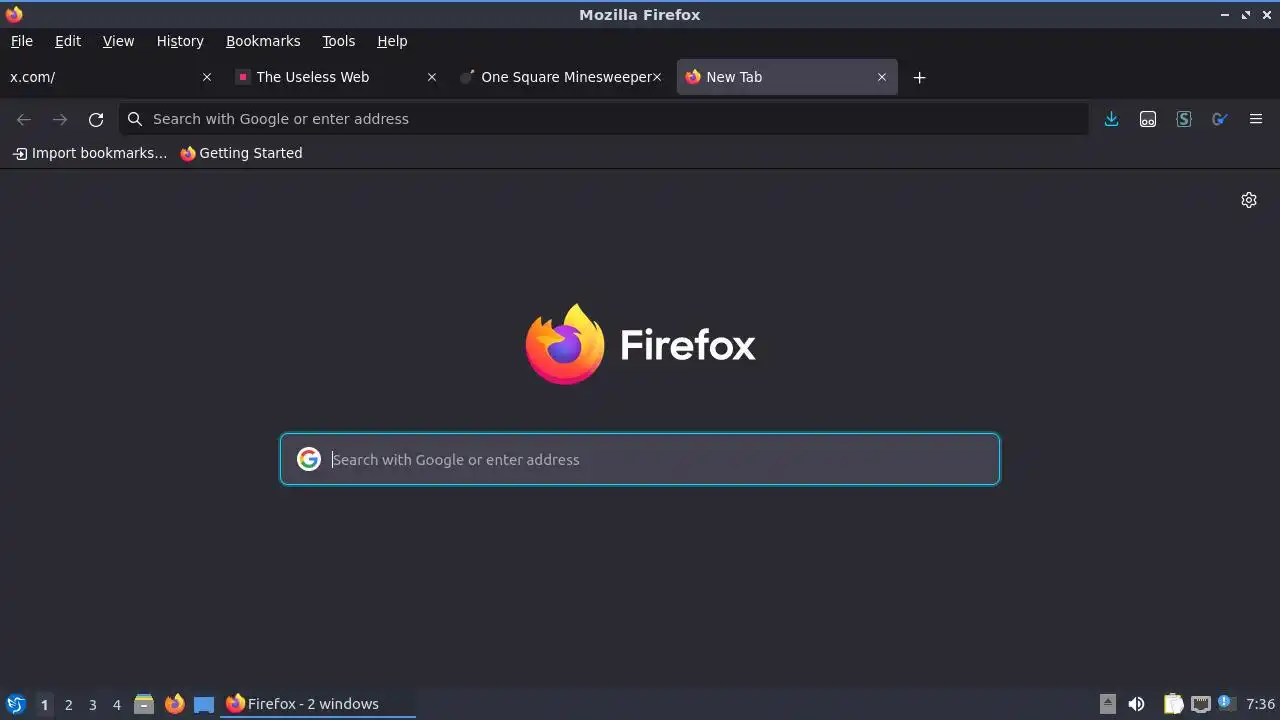The height and width of the screenshot is (720, 1280).
Task: Launch file manager from taskbar
Action: [x=144, y=704]
